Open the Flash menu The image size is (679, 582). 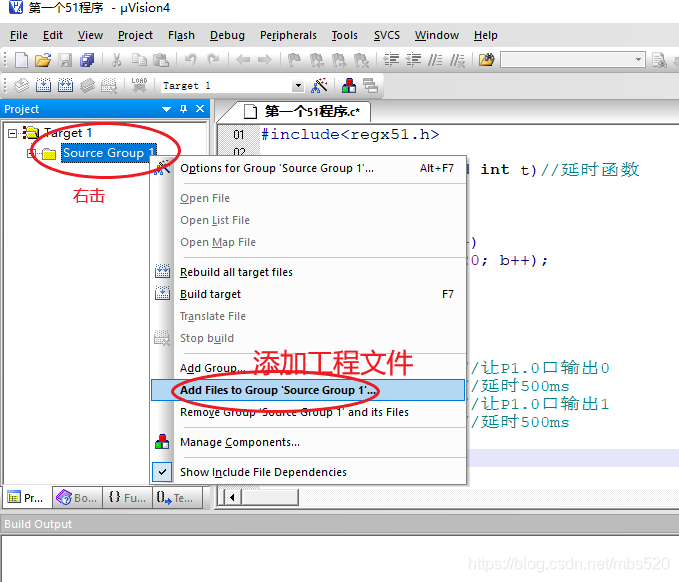coord(181,35)
